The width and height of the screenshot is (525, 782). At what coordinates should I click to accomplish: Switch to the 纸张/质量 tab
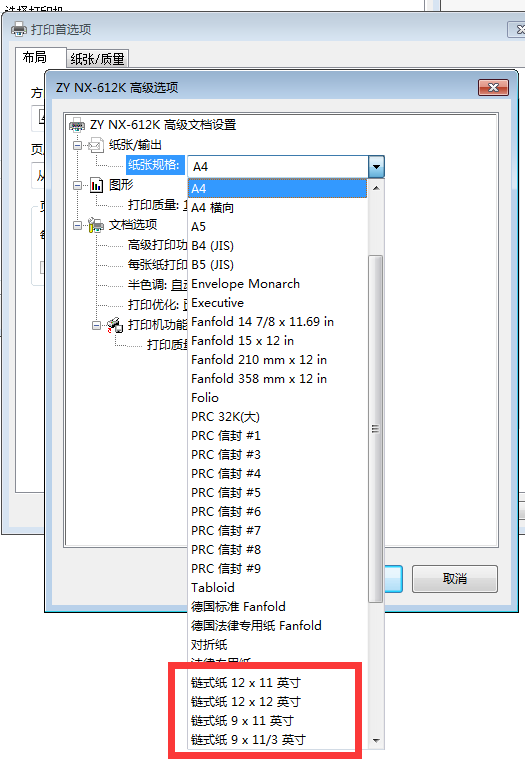pyautogui.click(x=97, y=59)
